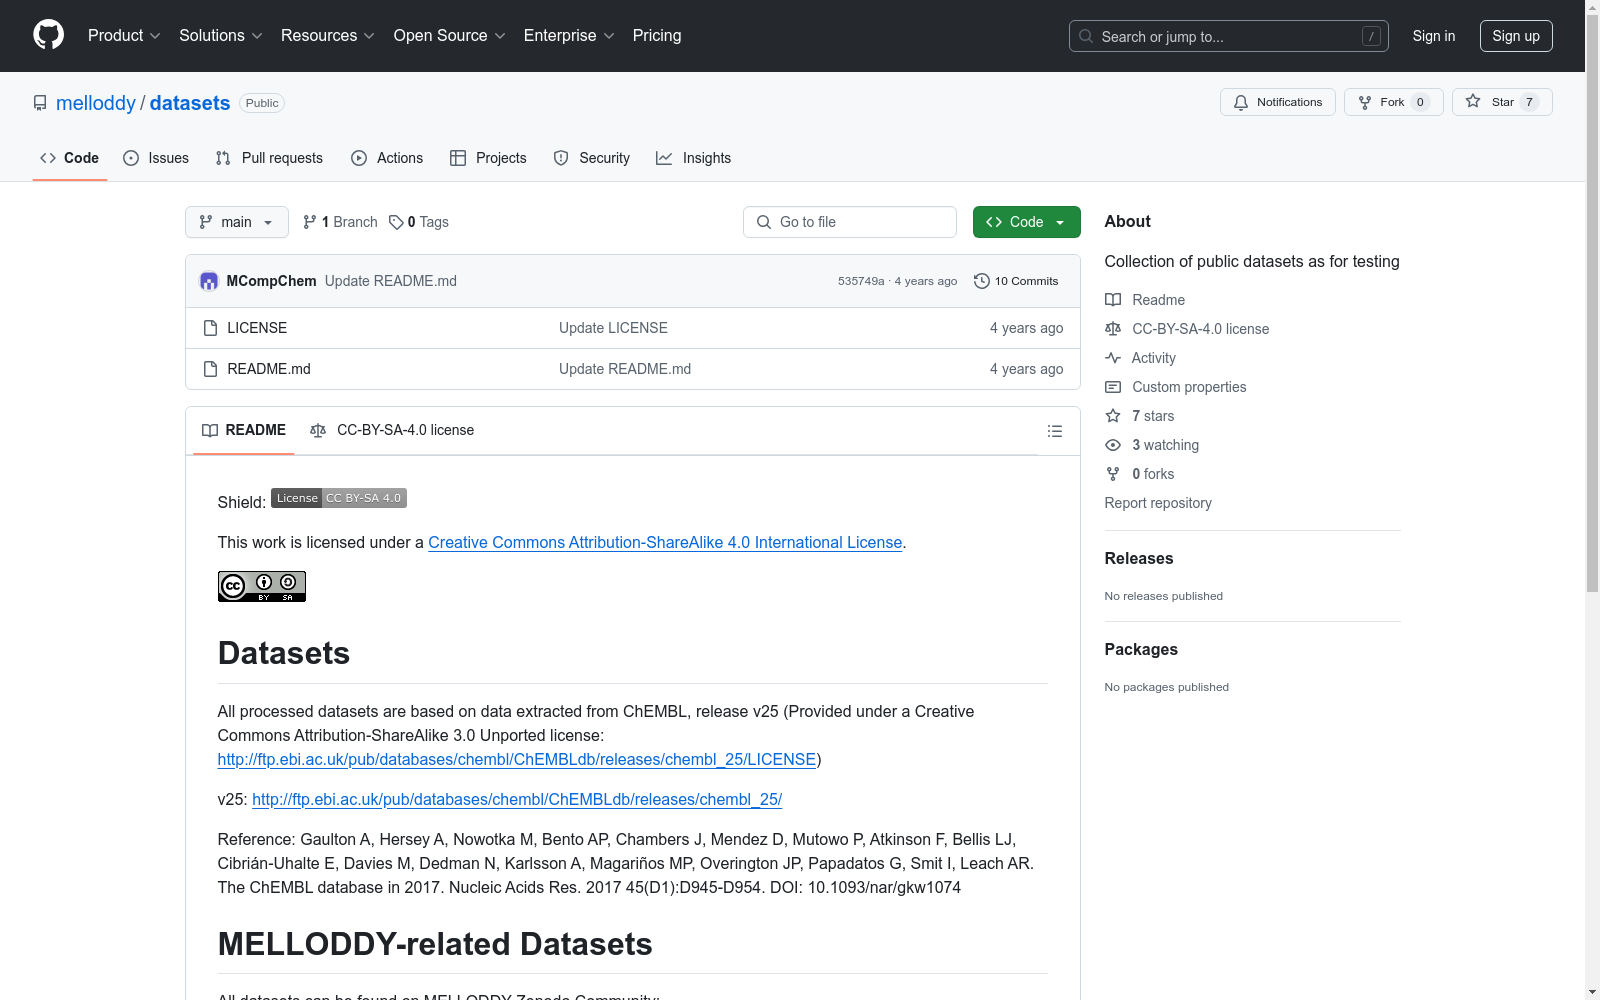
Task: Expand the Open Source menu
Action: coord(450,36)
